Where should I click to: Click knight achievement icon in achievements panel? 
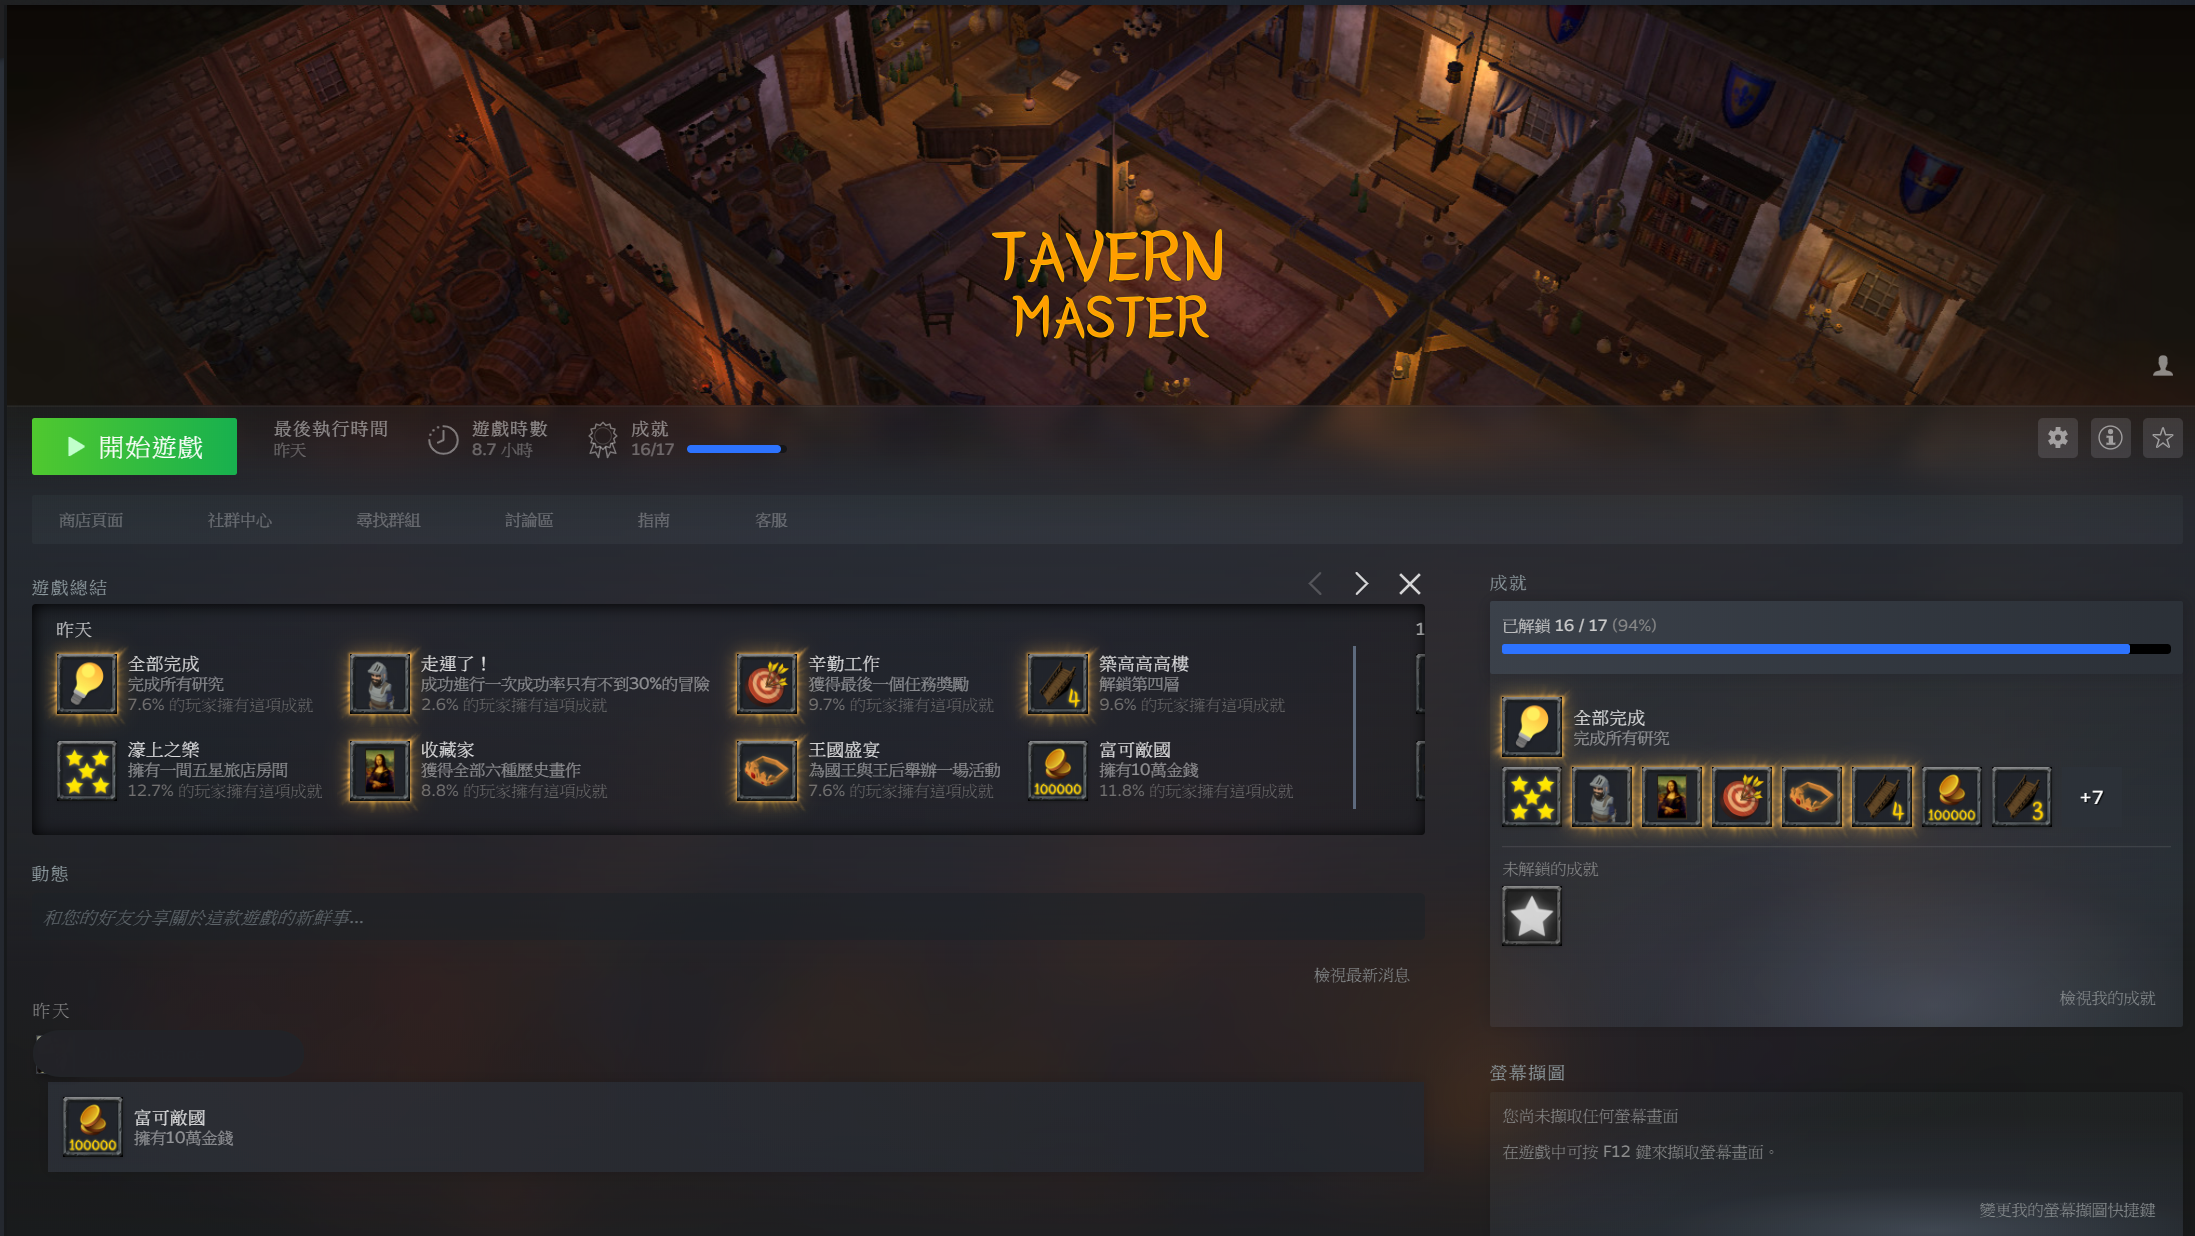pyautogui.click(x=1602, y=797)
